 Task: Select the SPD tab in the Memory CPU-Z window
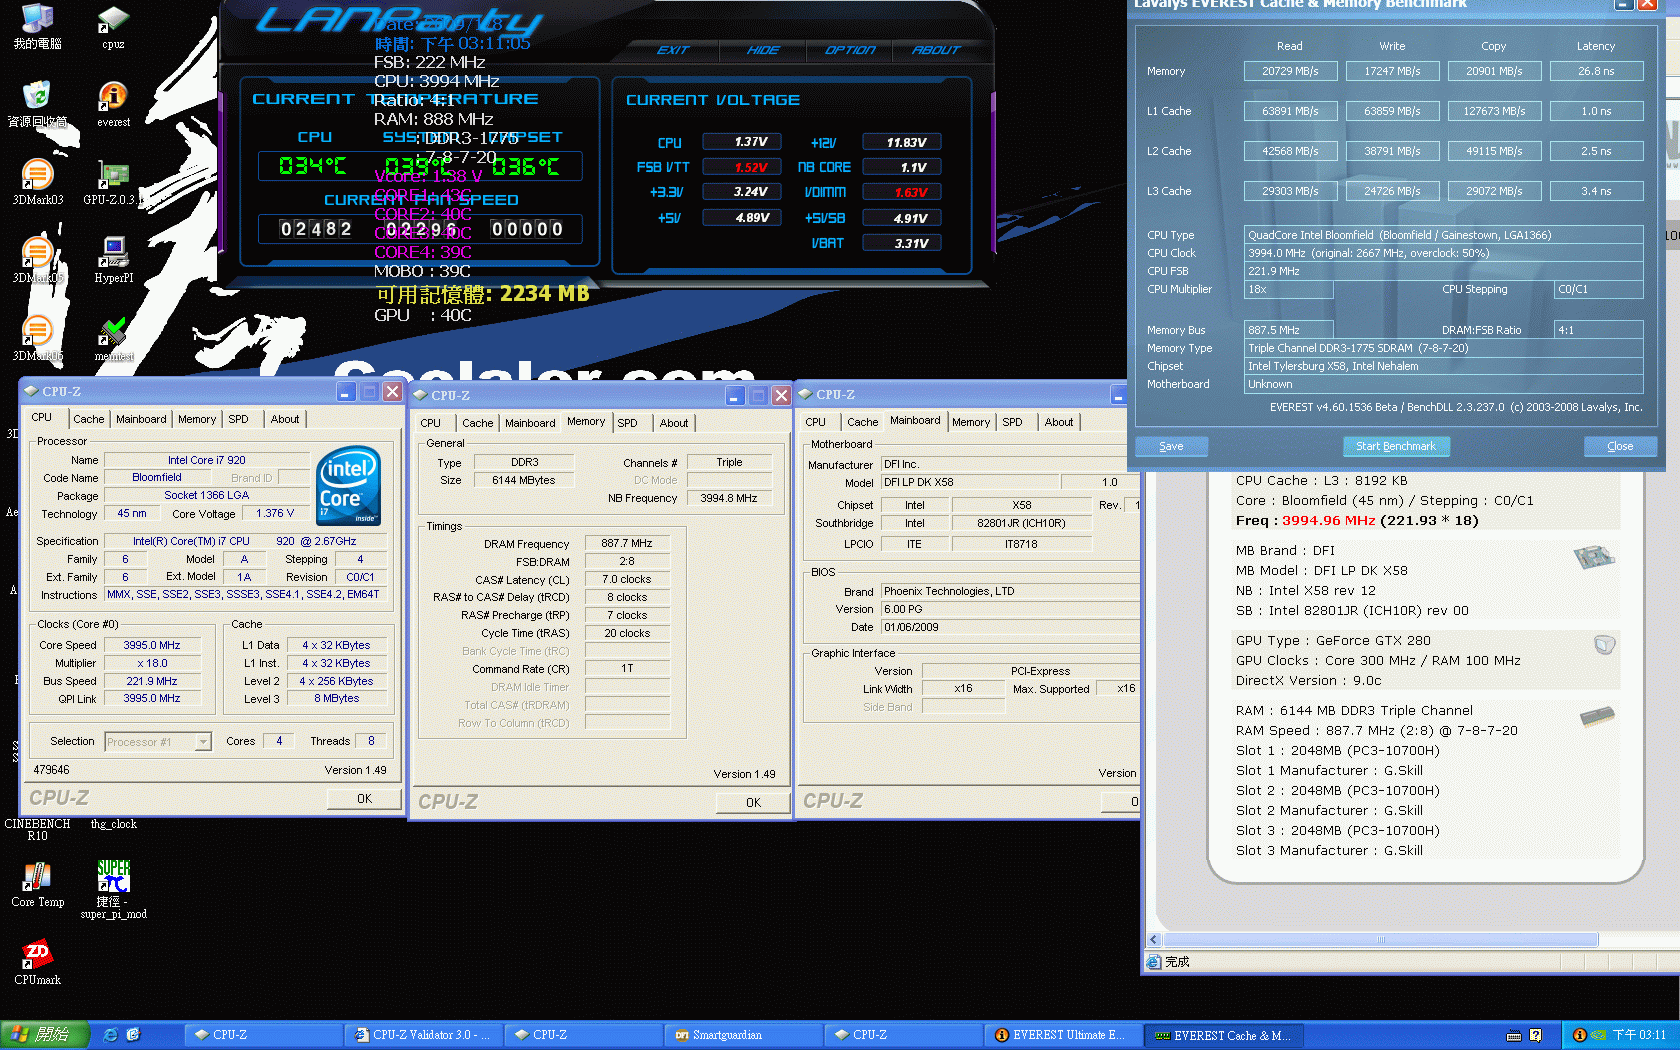click(x=627, y=423)
